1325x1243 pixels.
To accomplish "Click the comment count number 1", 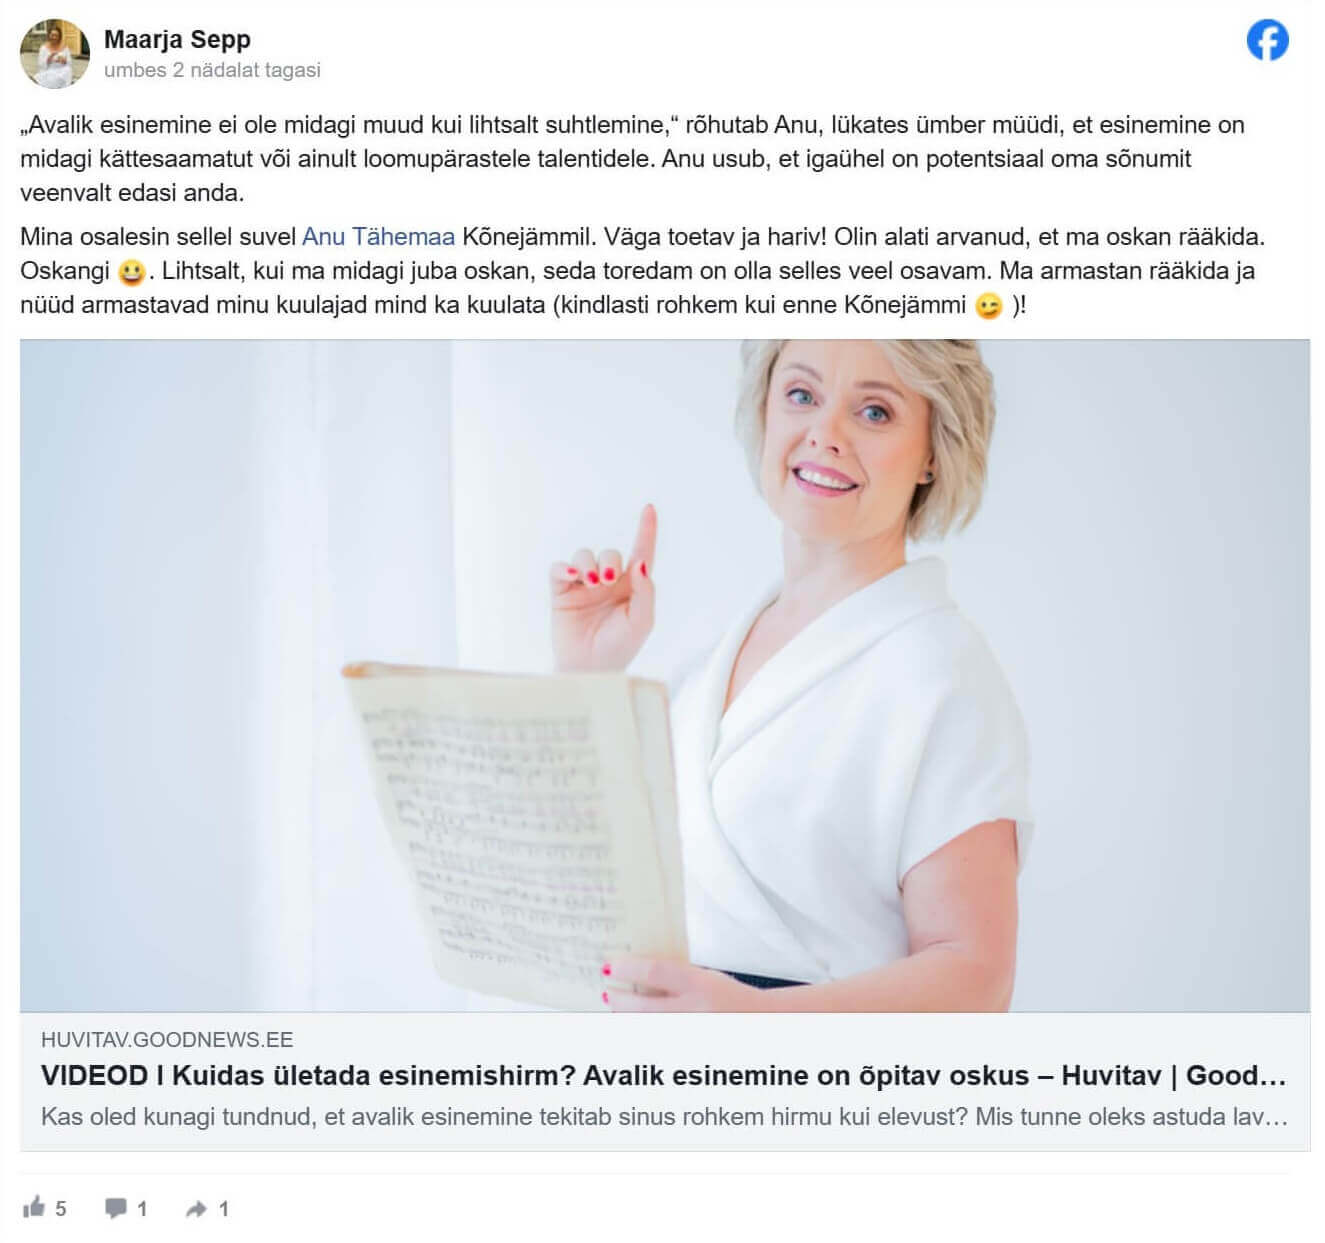I will click(x=142, y=1209).
